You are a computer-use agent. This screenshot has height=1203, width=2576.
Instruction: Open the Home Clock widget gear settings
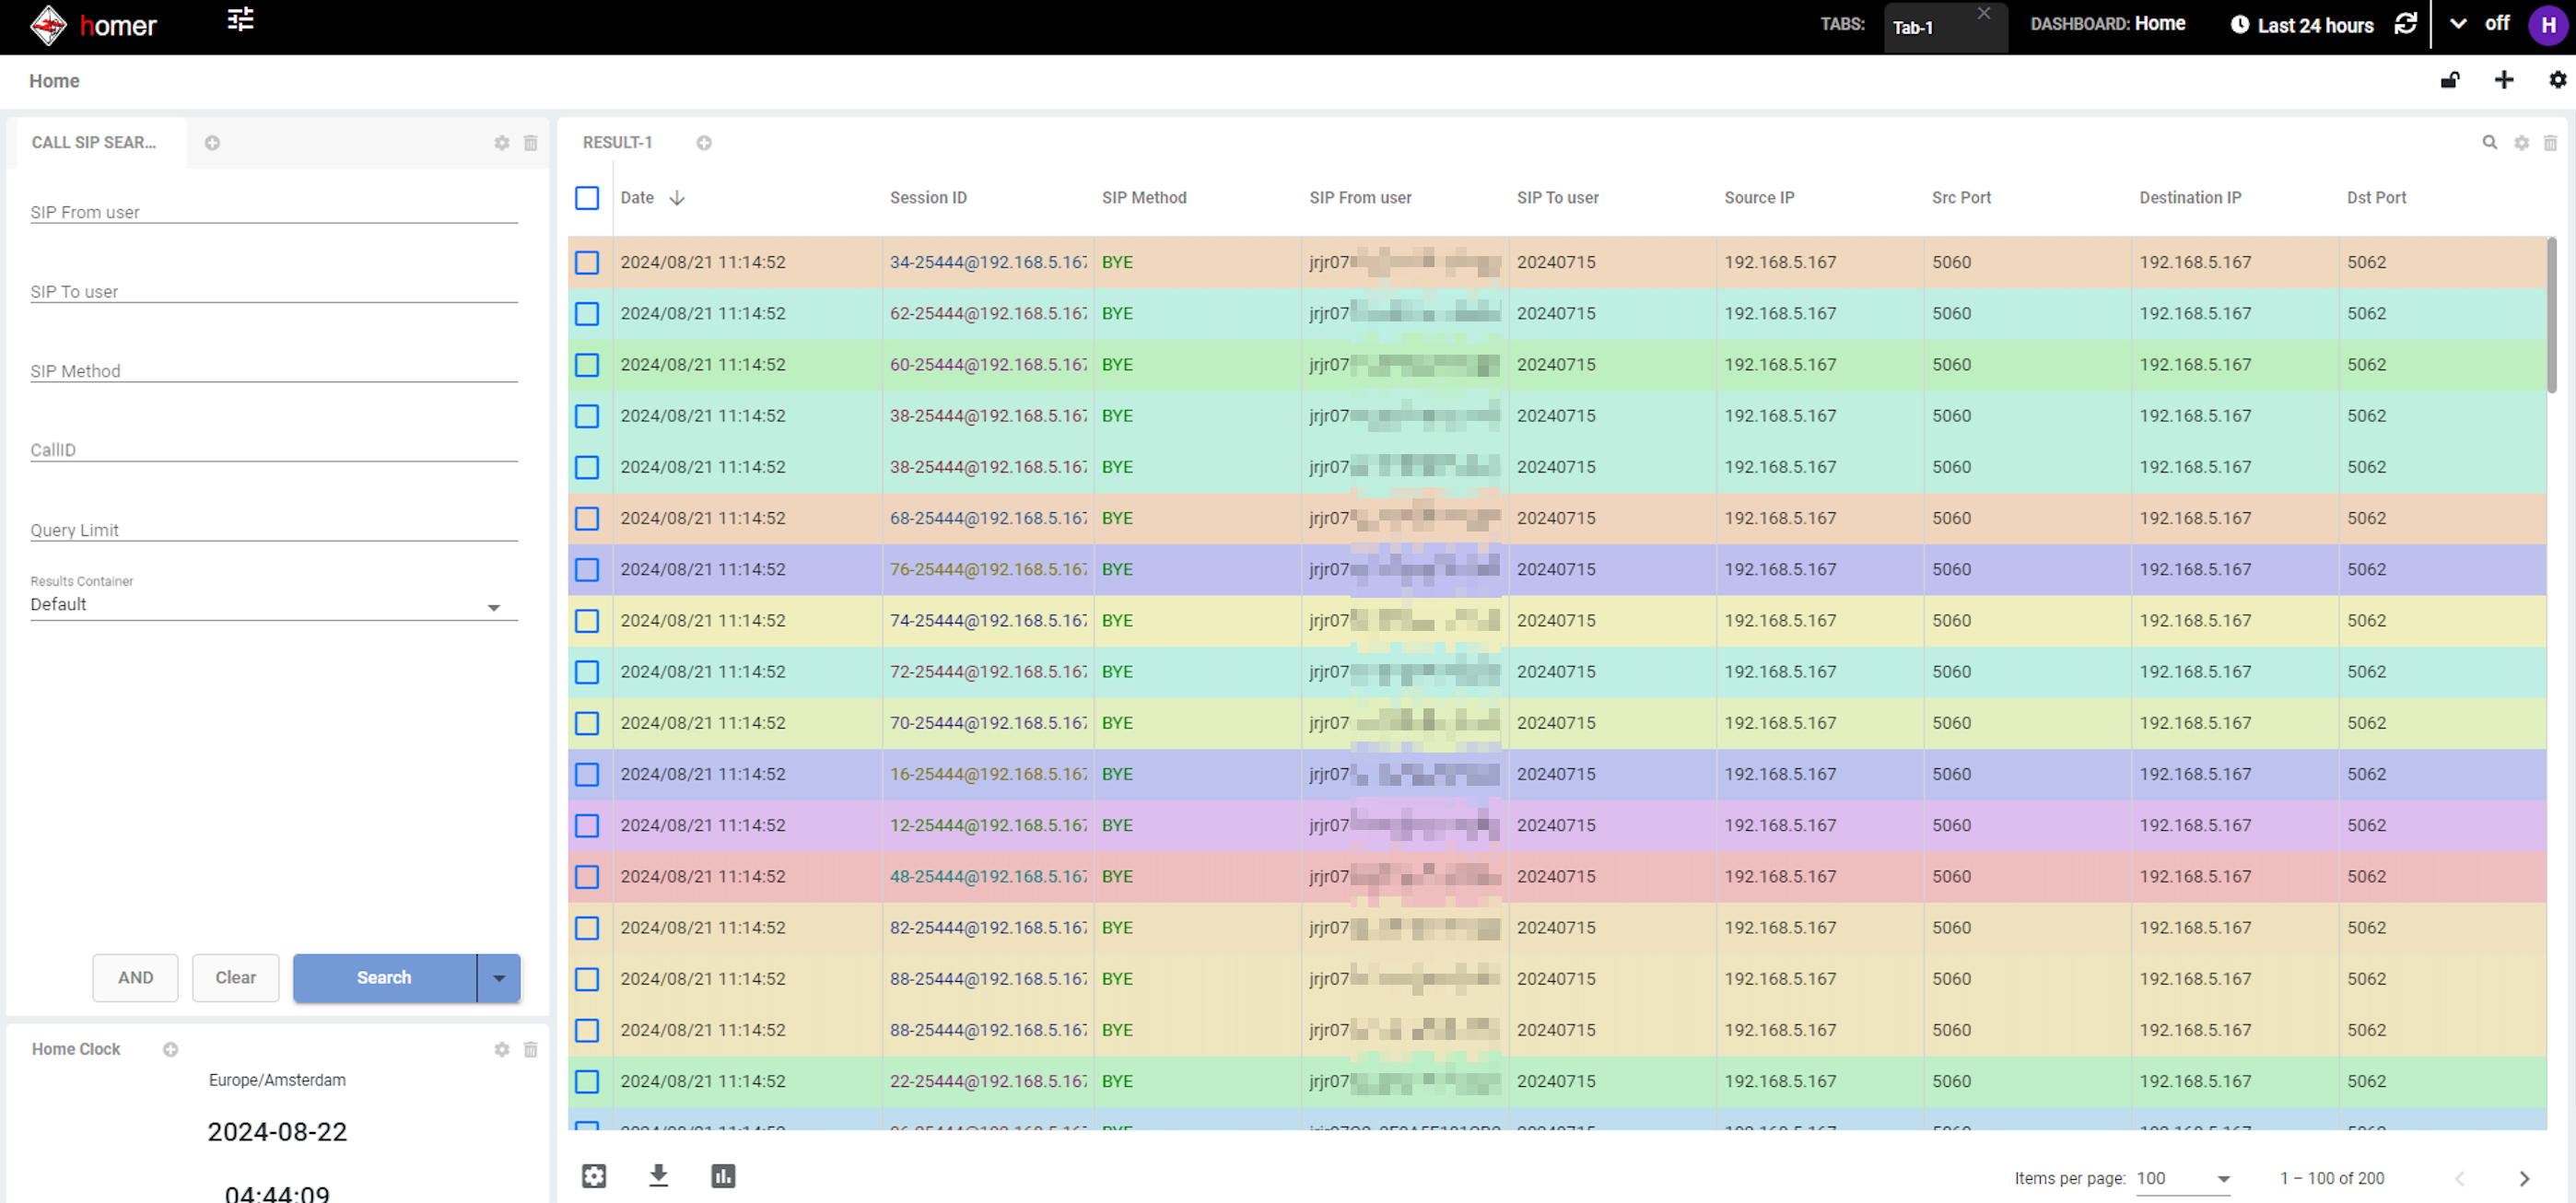pyautogui.click(x=502, y=1049)
